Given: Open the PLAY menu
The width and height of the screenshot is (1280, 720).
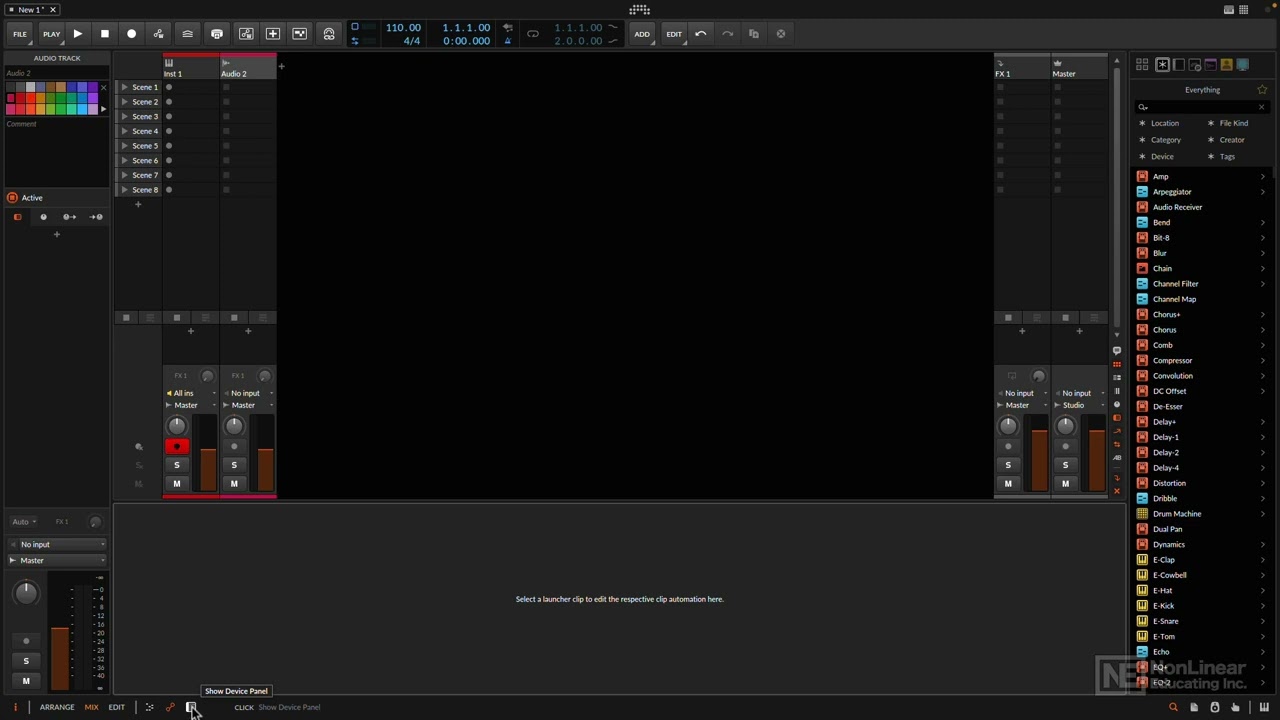Looking at the screenshot, I should (51, 34).
